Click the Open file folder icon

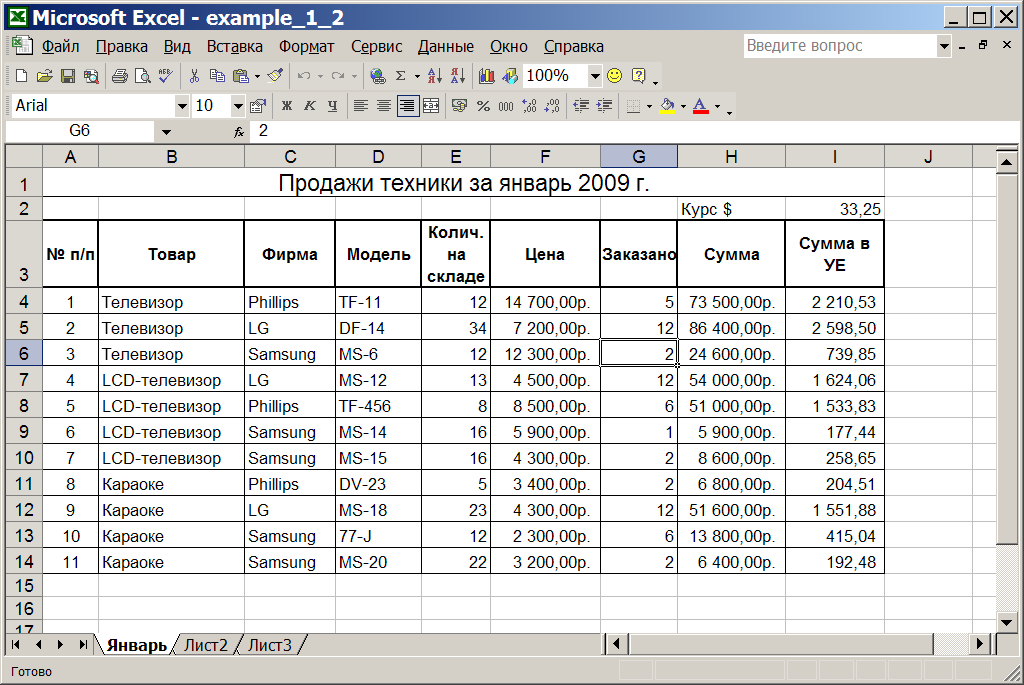44,76
